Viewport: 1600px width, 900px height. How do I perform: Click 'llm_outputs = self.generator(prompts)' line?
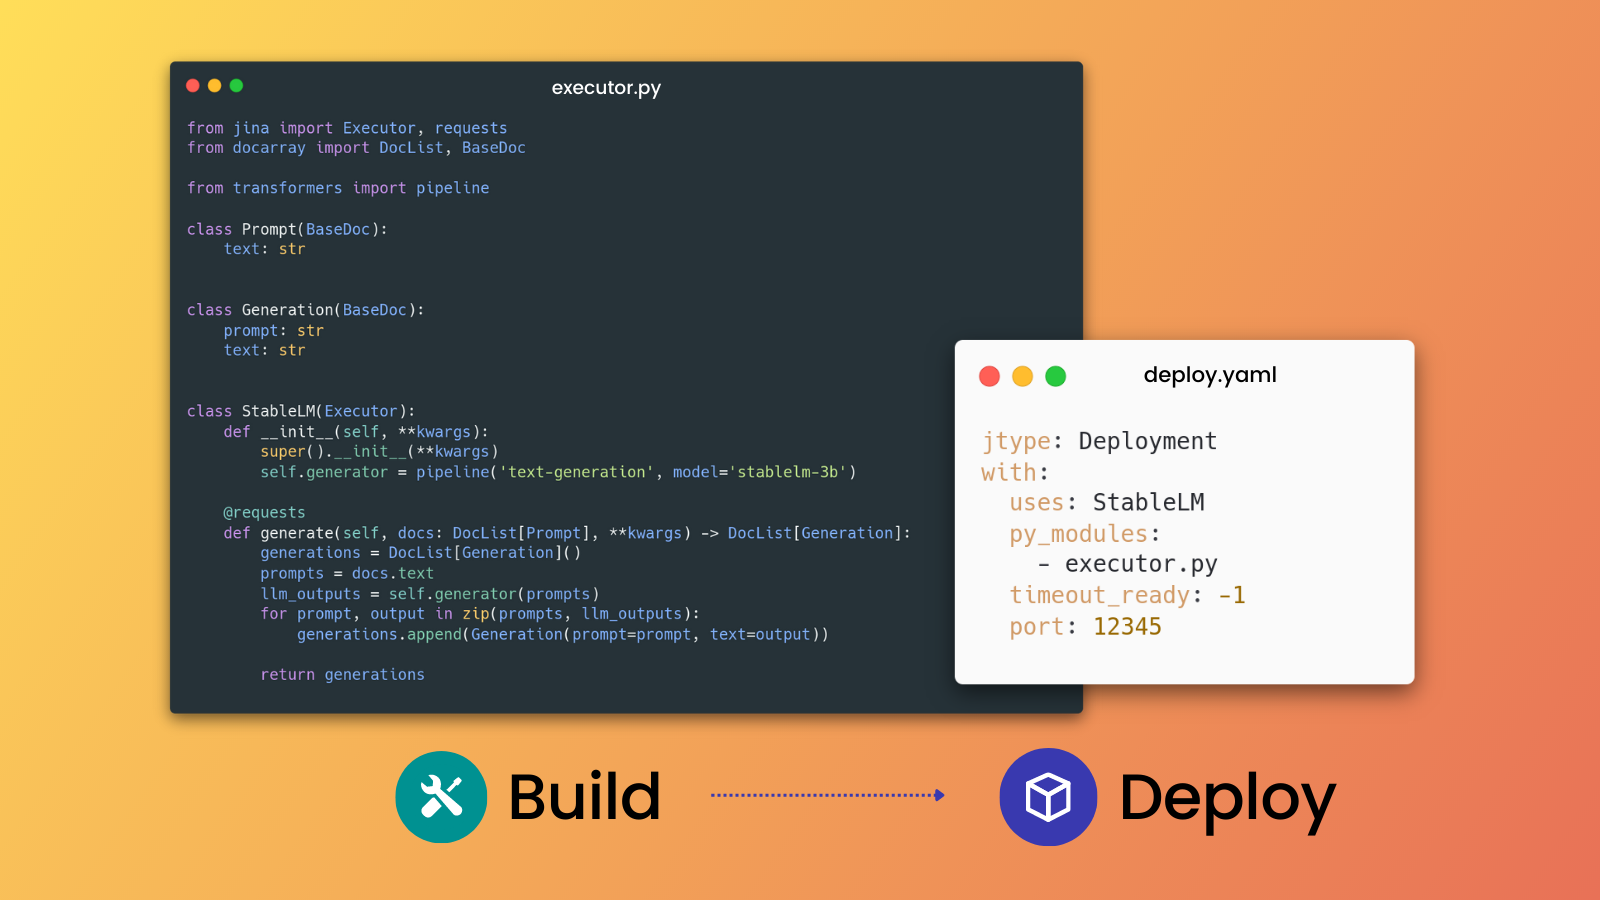pos(430,594)
